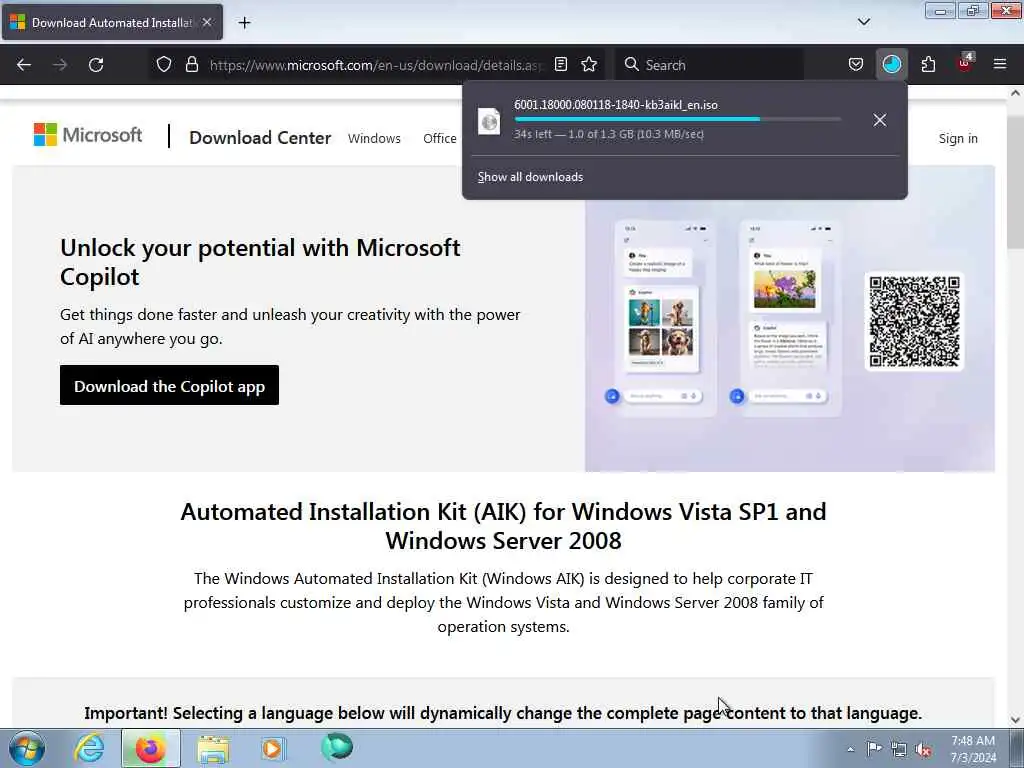Screen dimensions: 1024x768
Task: Open Windows Explorer from taskbar
Action: (x=213, y=748)
